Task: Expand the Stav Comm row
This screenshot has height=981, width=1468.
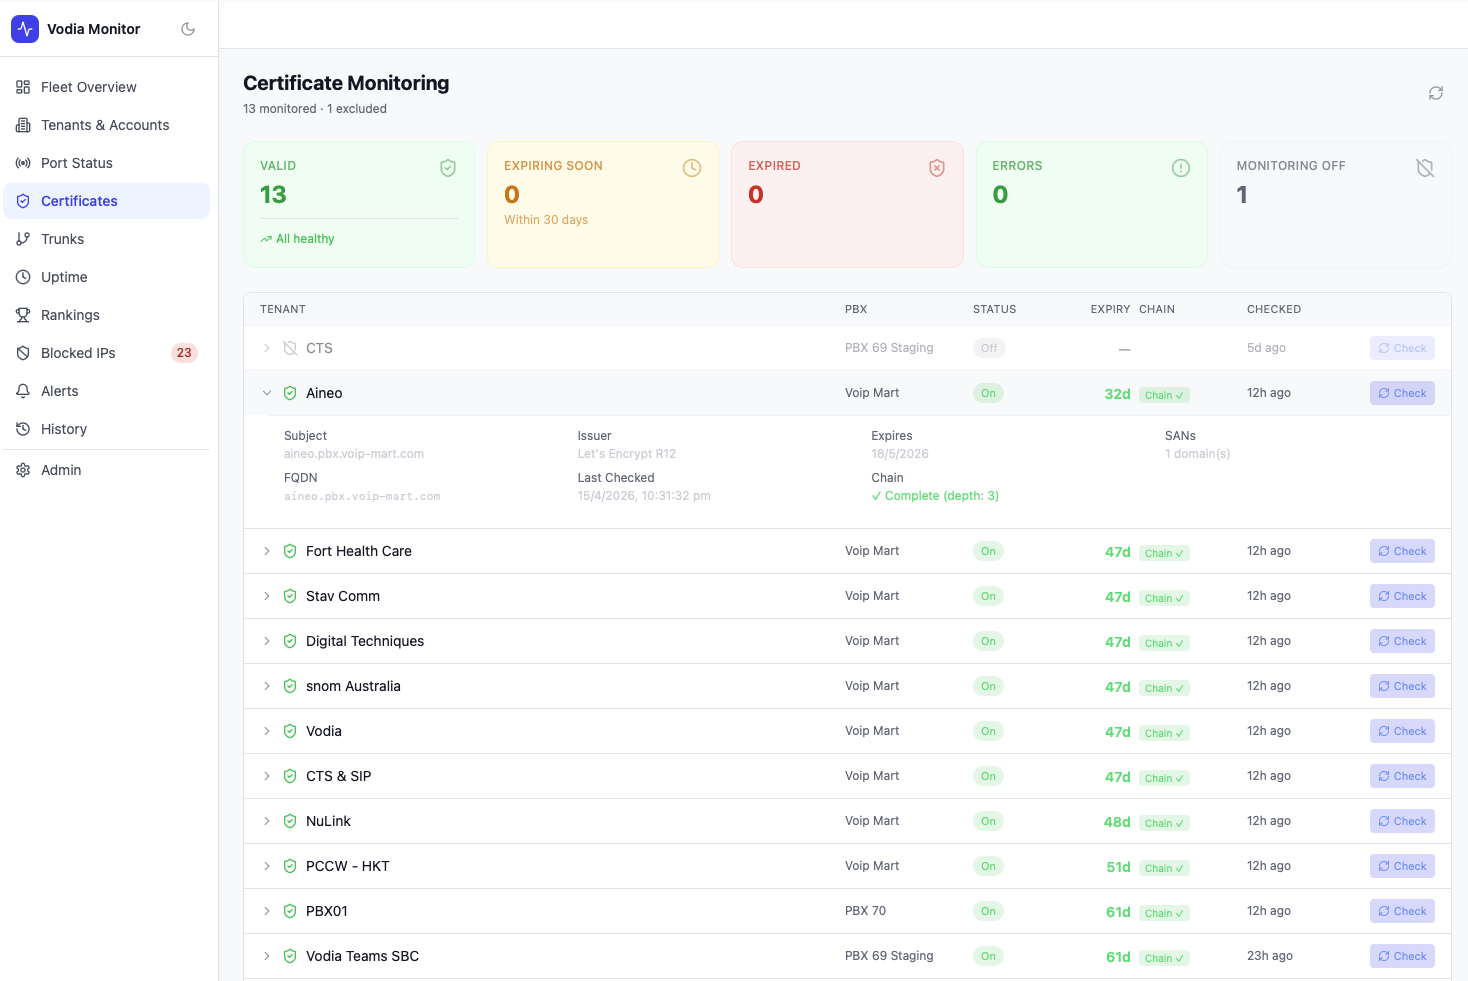Action: pos(267,596)
